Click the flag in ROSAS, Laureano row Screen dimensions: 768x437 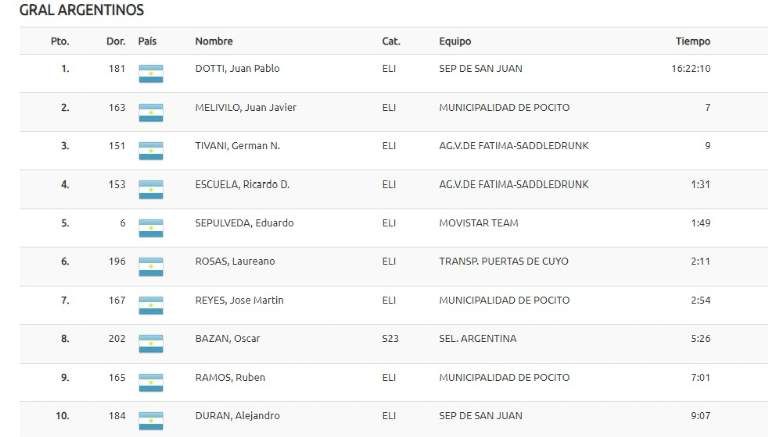(x=150, y=266)
